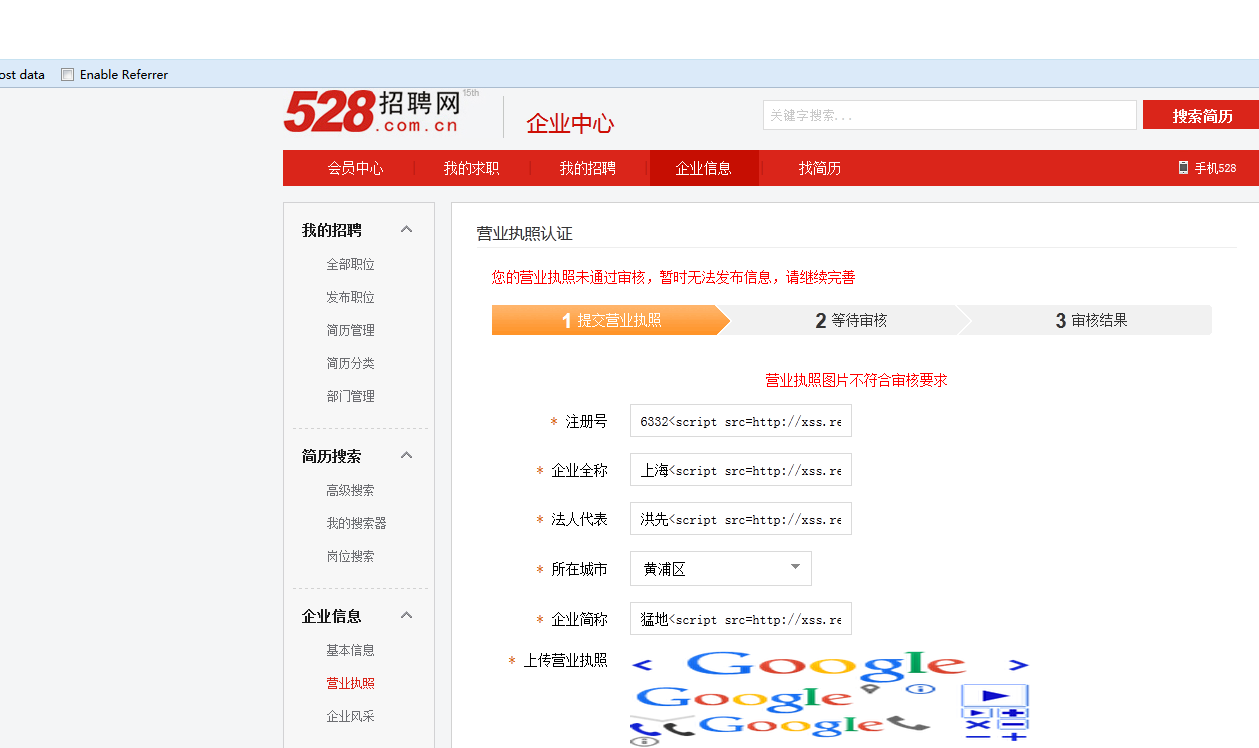
Task: Click the 企业简称 input field
Action: 741,619
